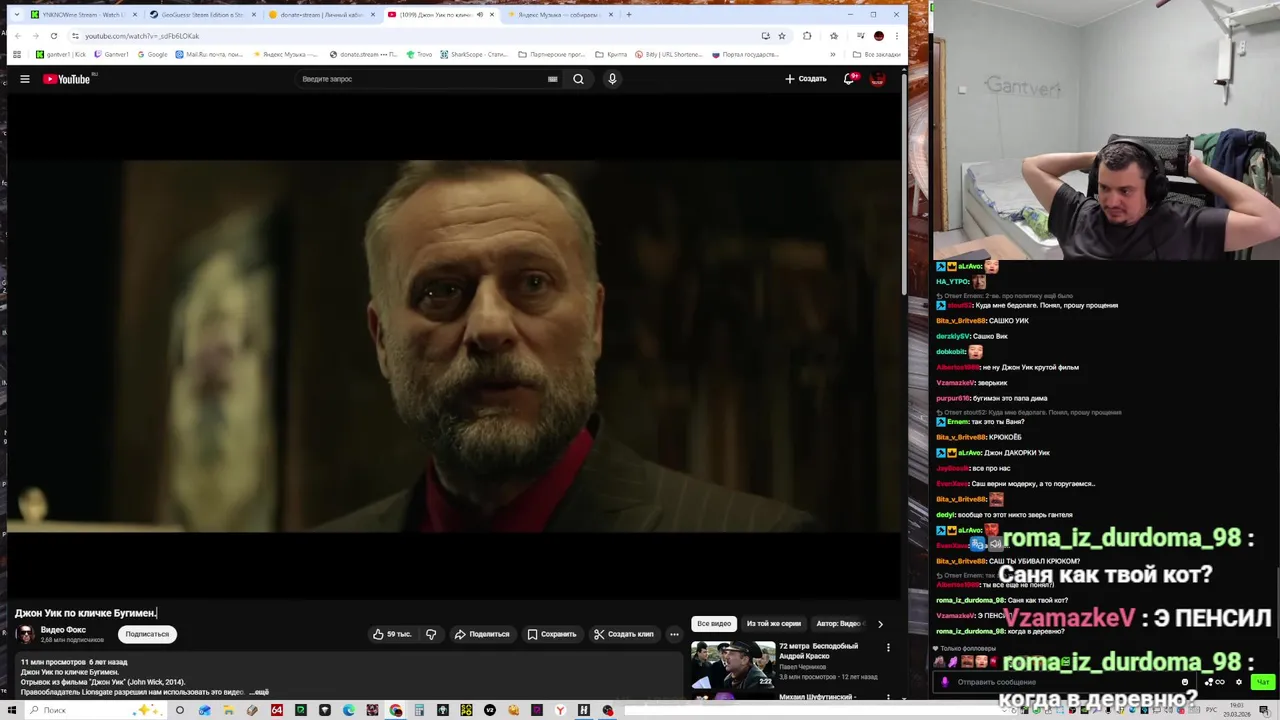The image size is (1280, 720).
Task: Start voice search with the microphone icon
Action: (612, 79)
